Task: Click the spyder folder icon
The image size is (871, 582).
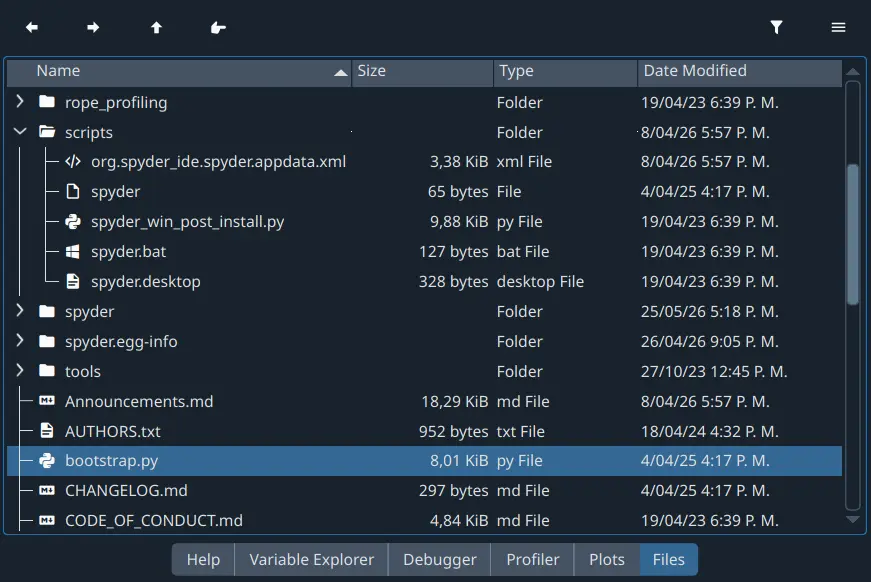Action: 47,311
